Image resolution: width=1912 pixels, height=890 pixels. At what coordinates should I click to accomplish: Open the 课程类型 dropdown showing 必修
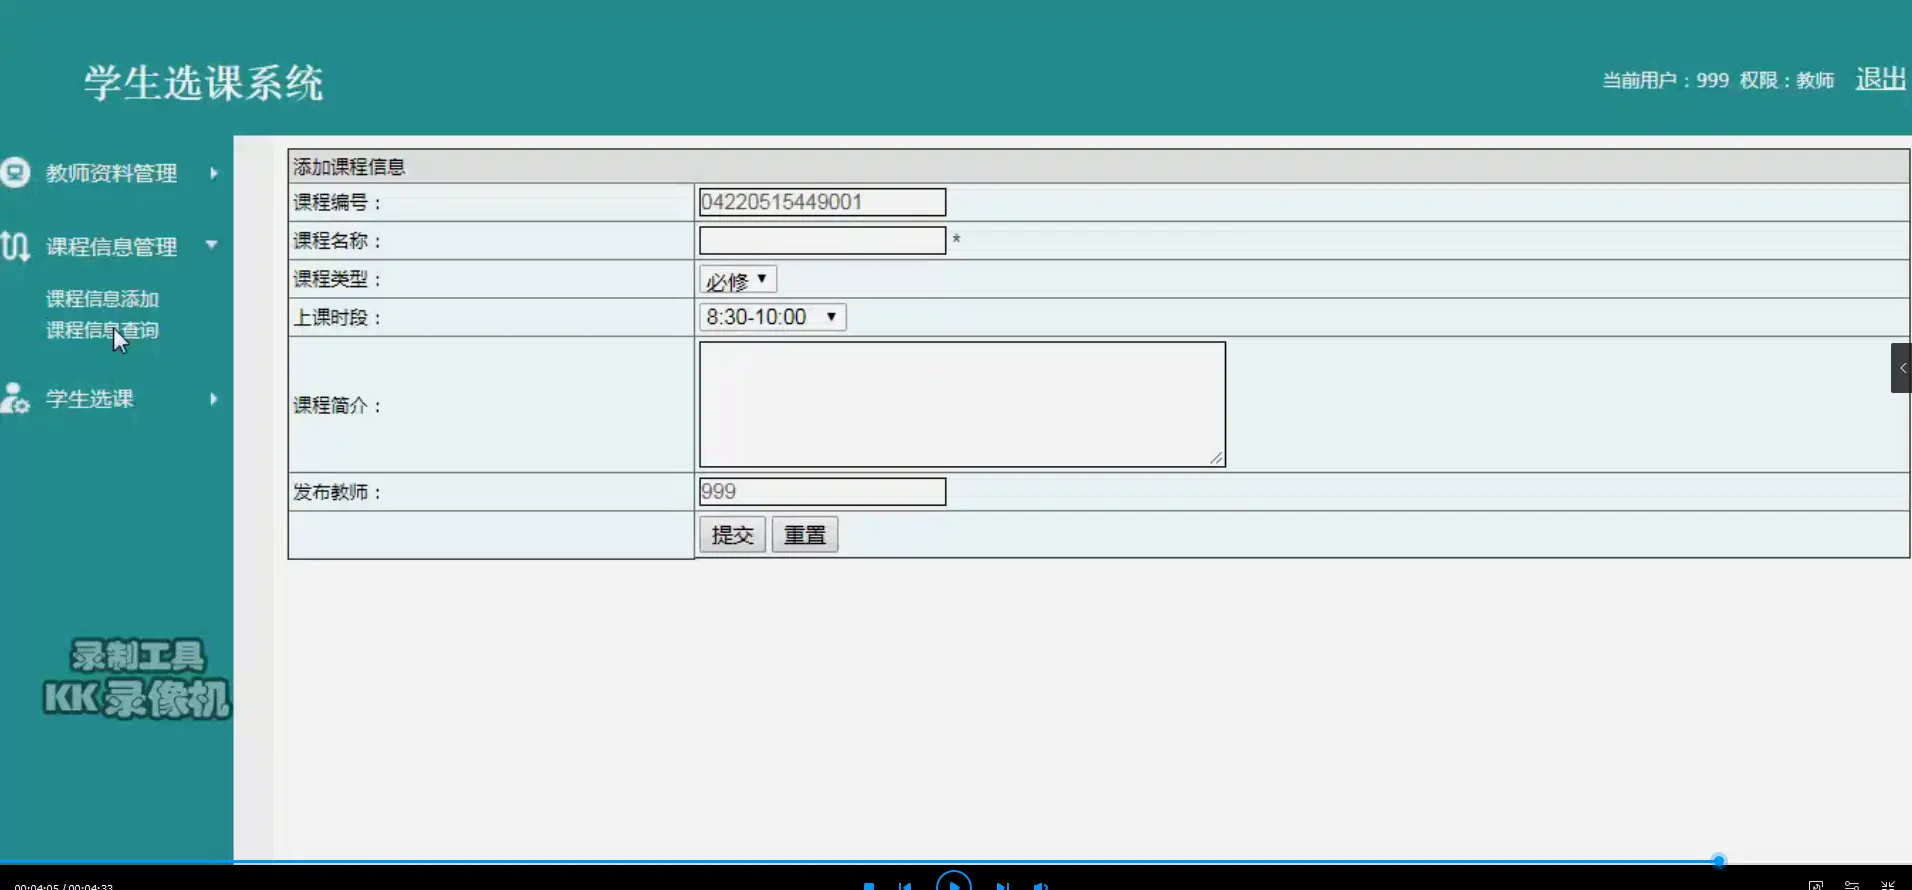point(738,280)
